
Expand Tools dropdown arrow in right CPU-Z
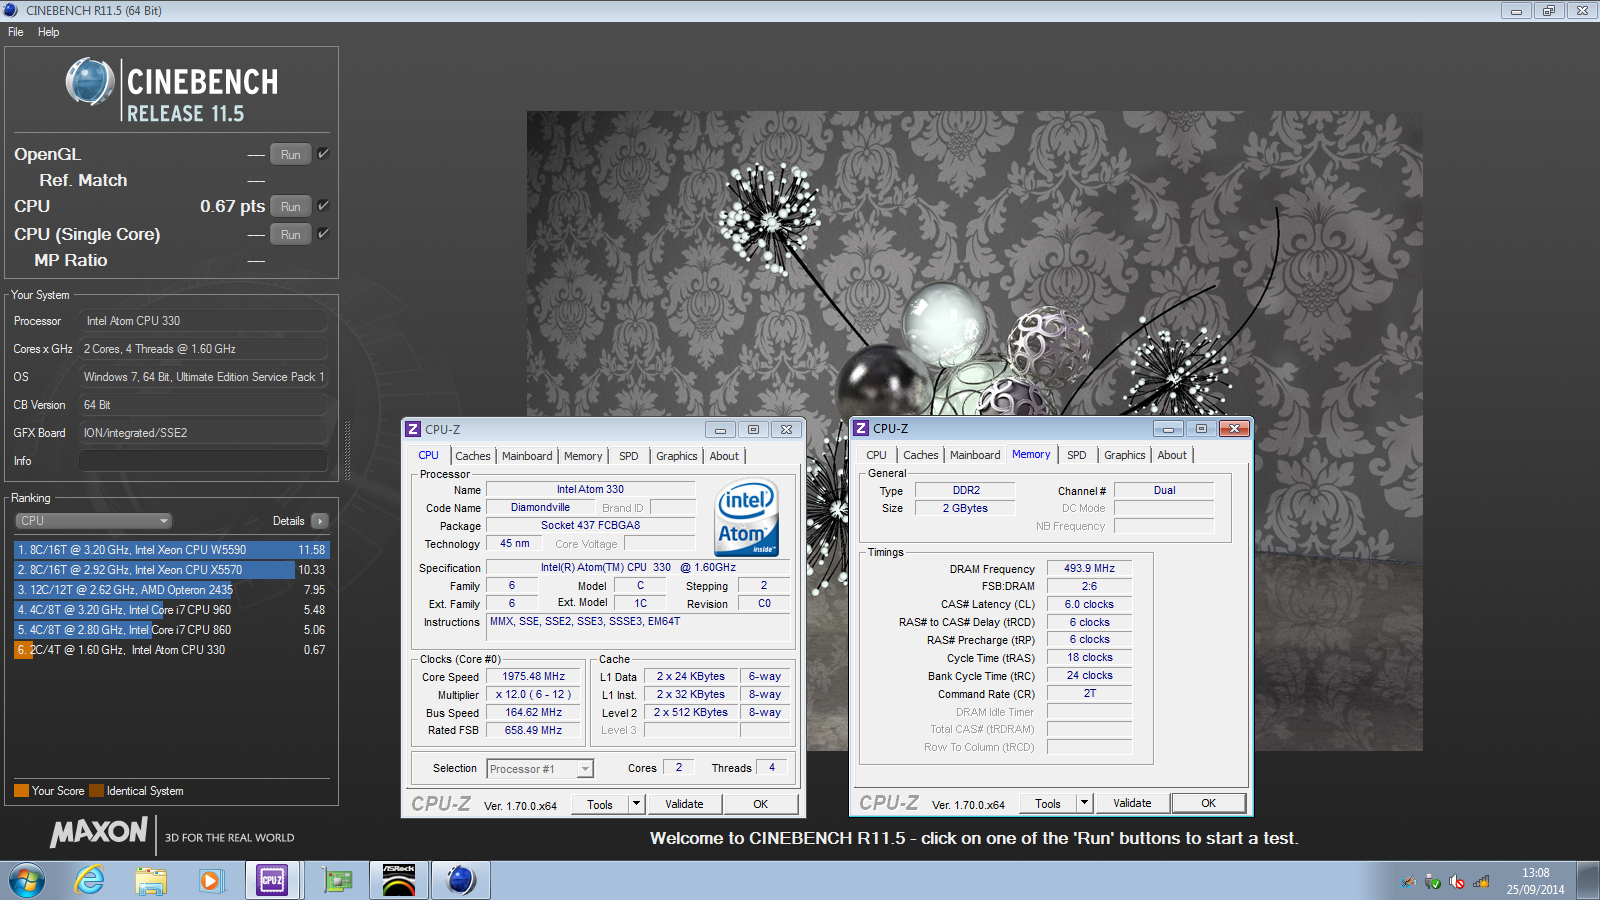1084,803
